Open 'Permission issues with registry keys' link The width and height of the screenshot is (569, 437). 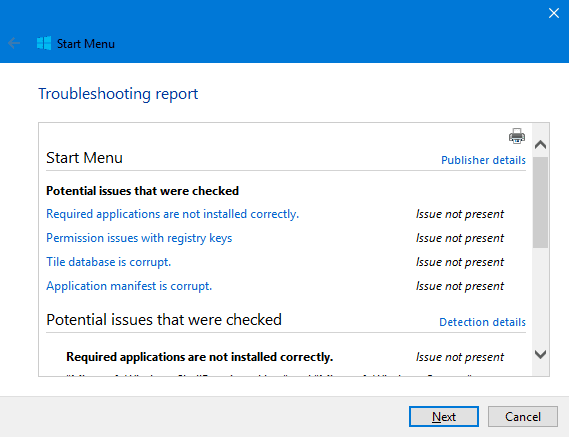tap(139, 238)
